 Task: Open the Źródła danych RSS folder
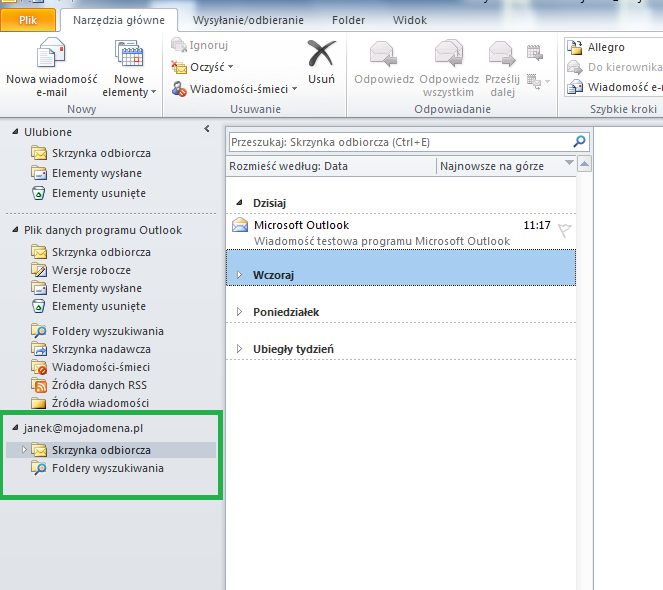point(99,385)
